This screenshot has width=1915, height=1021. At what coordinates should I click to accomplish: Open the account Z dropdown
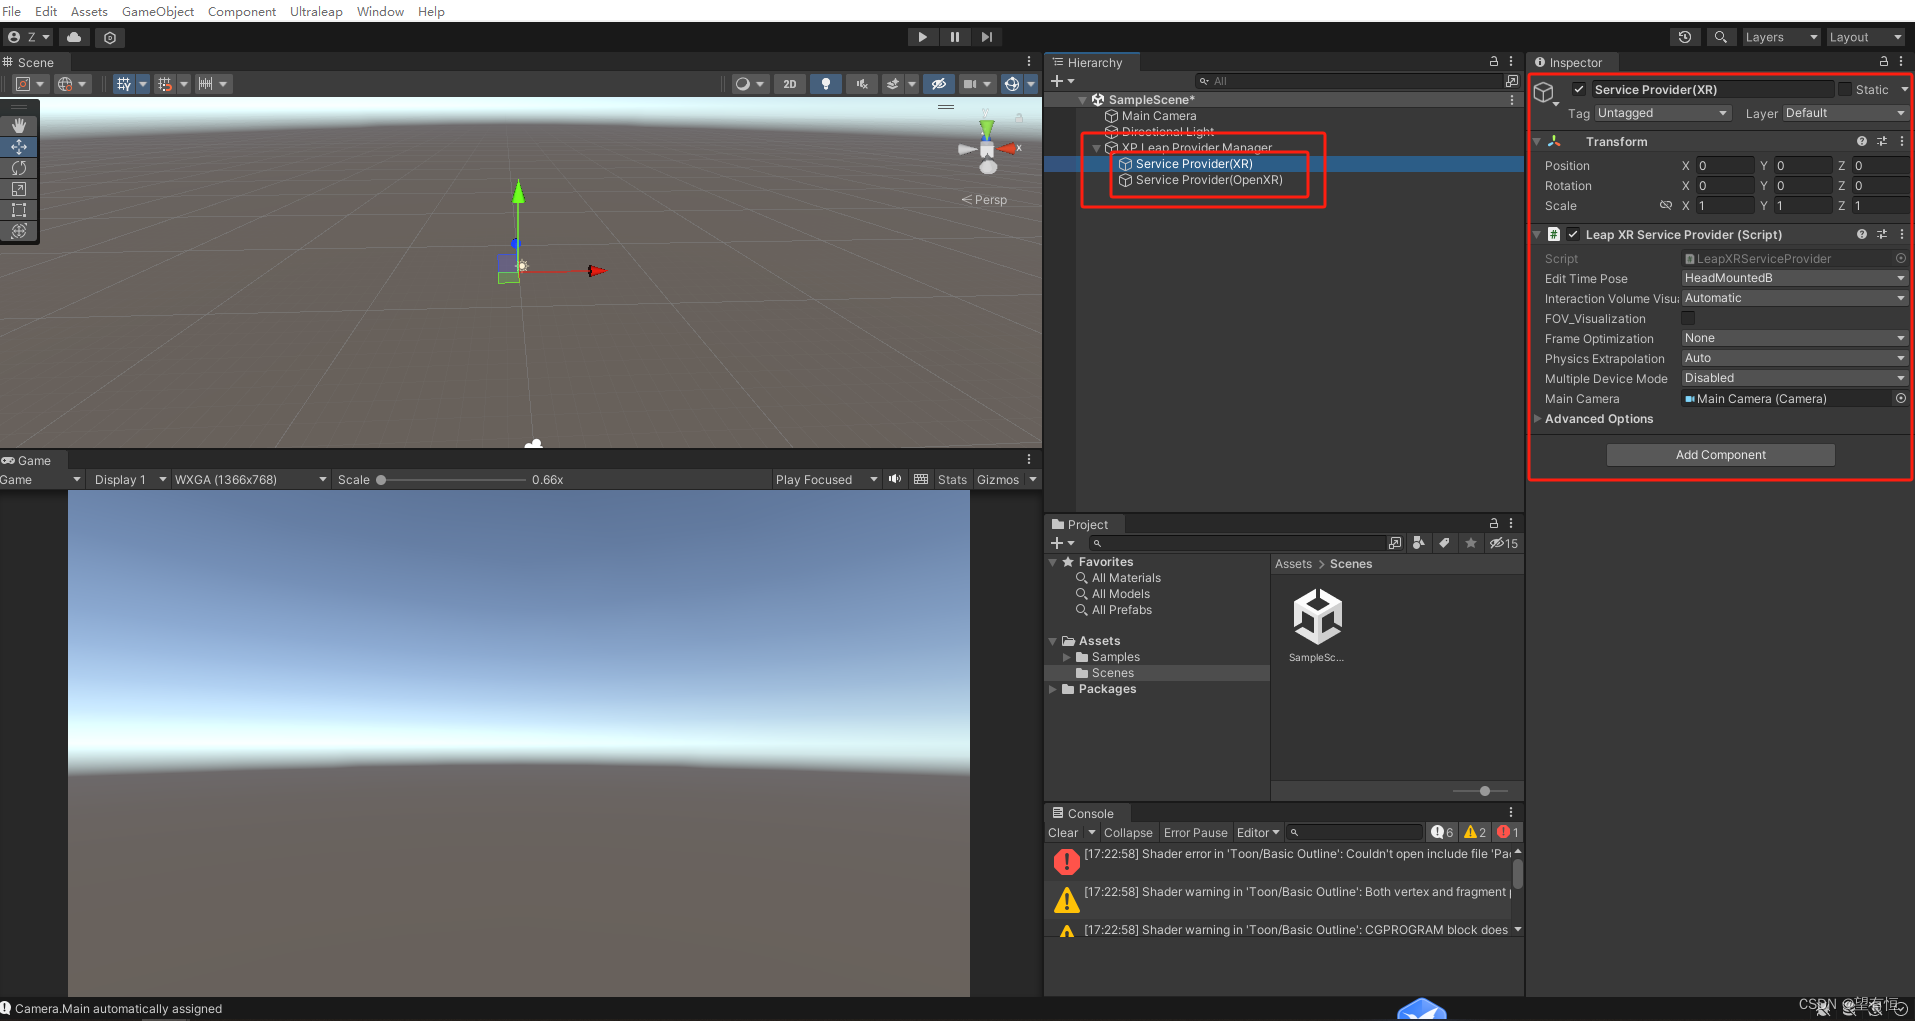pyautogui.click(x=29, y=37)
